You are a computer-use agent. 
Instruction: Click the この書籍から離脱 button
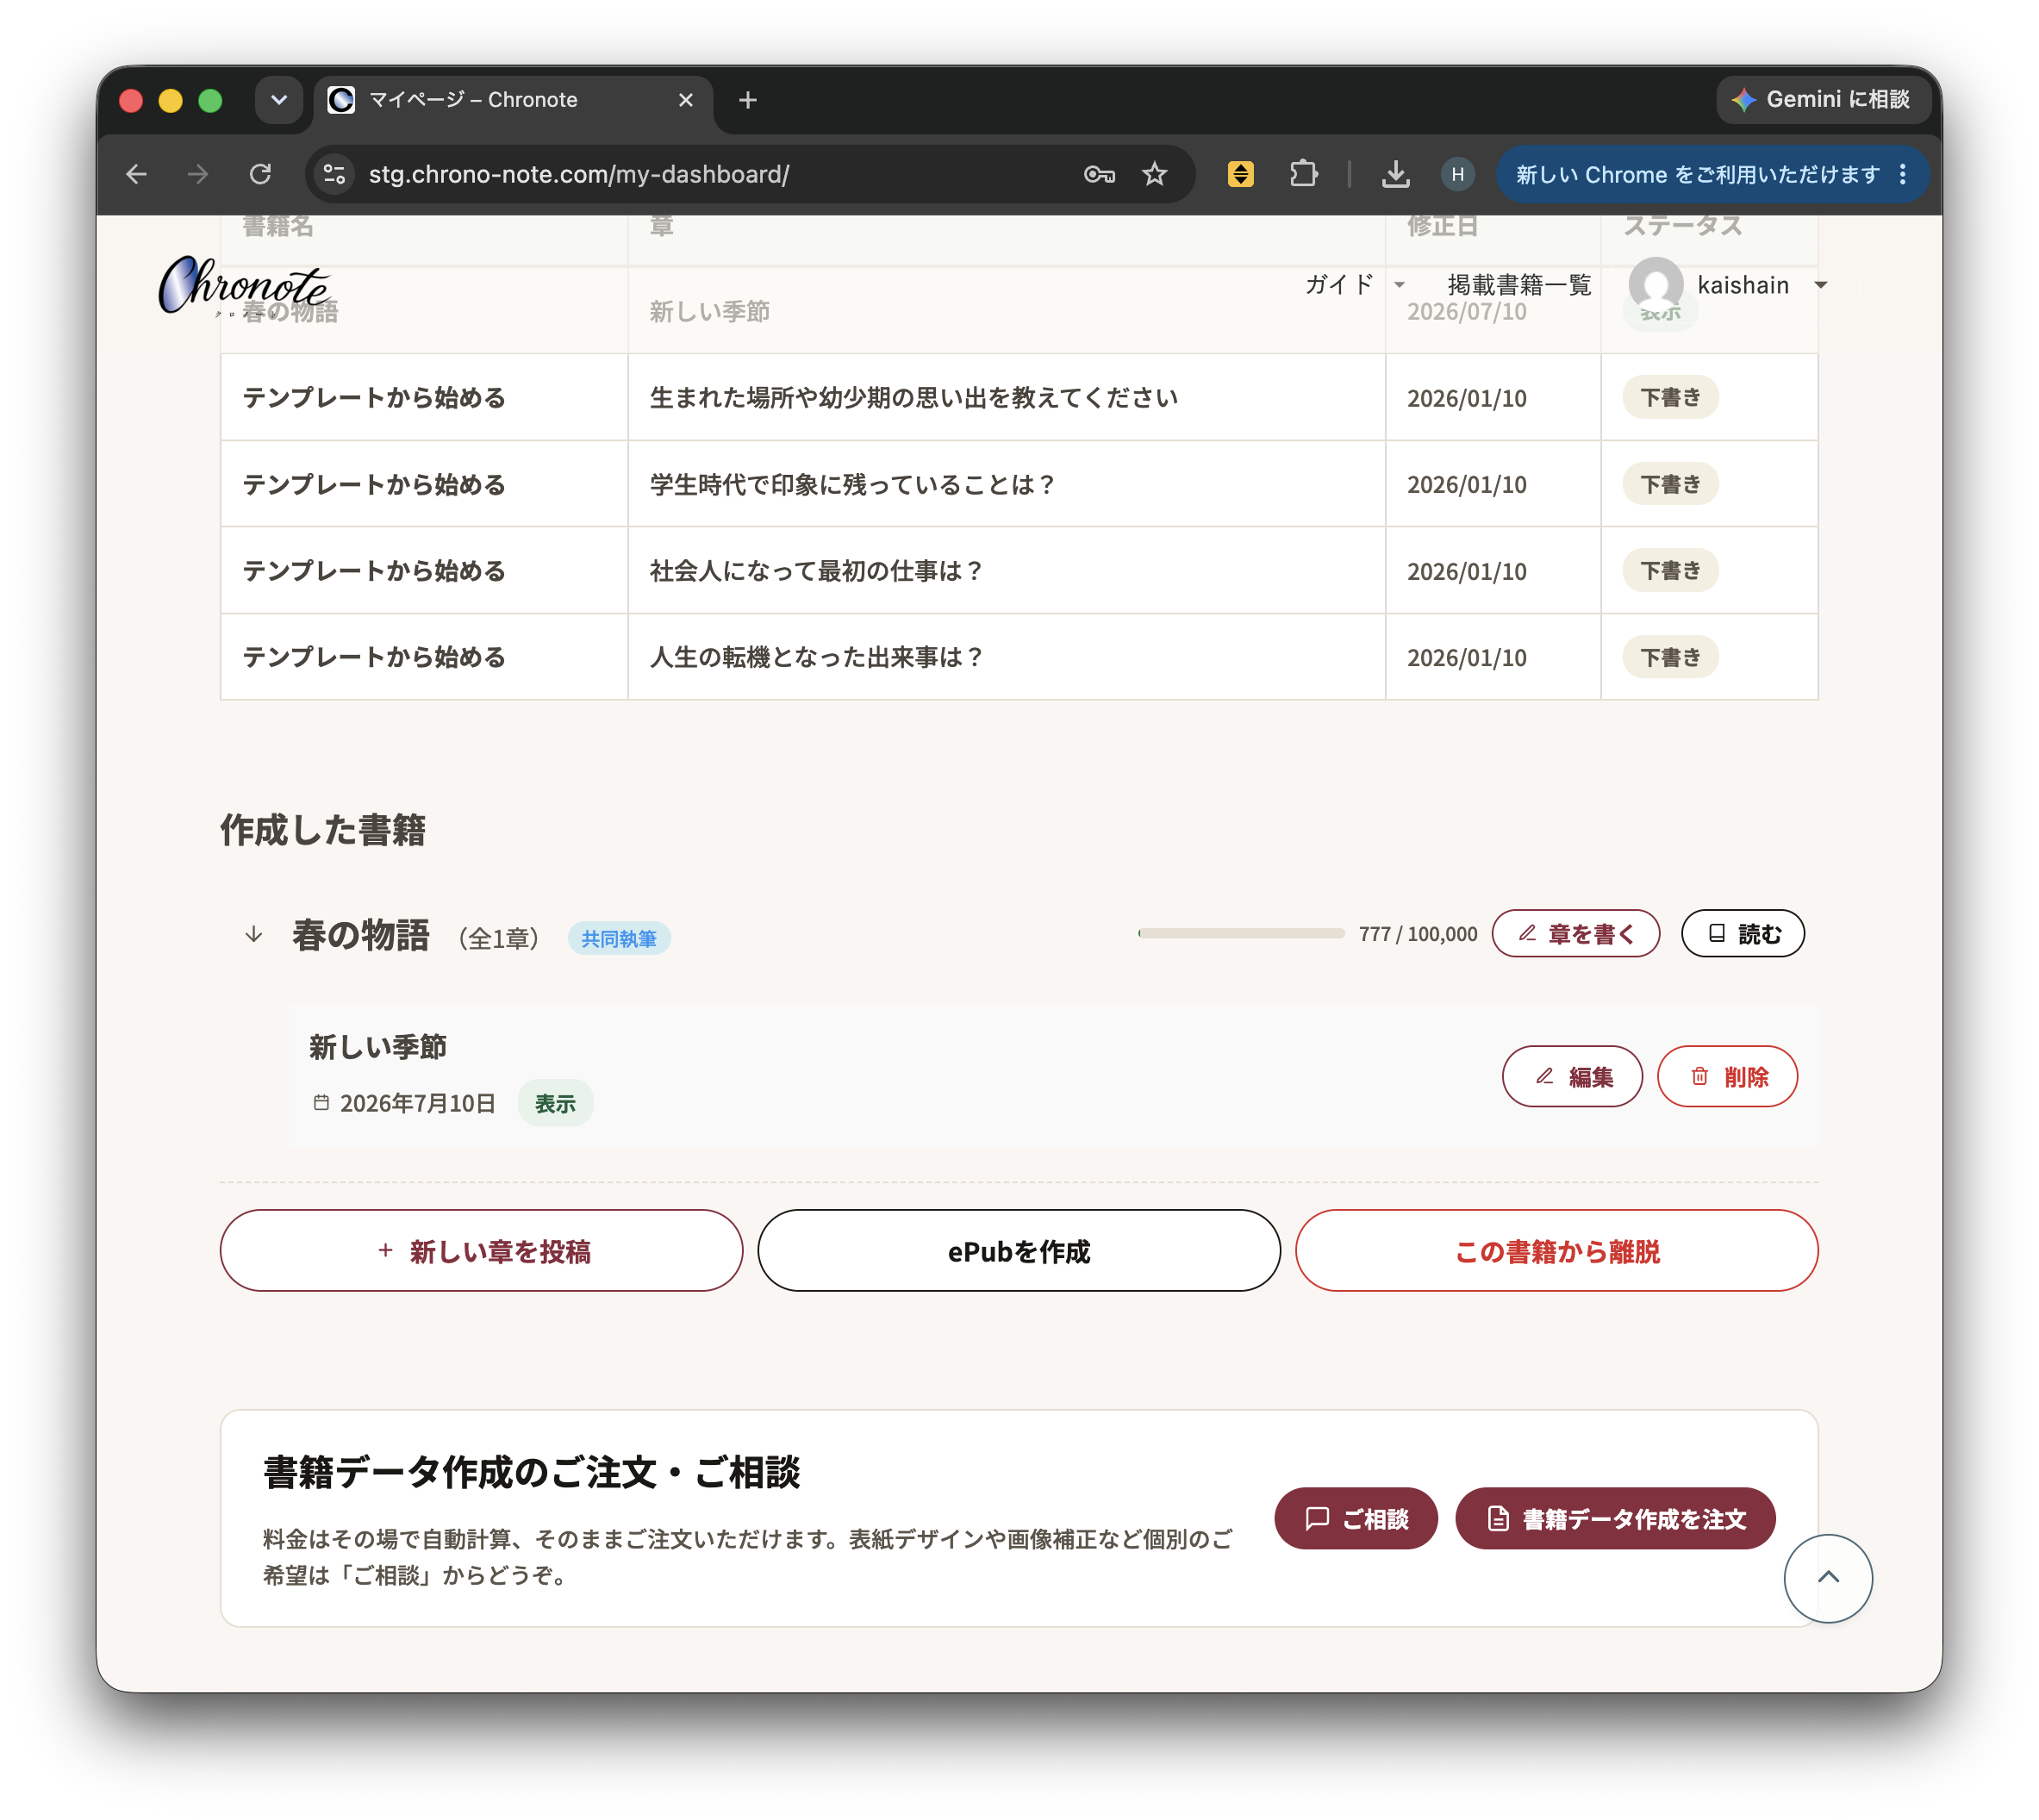[x=1556, y=1250]
